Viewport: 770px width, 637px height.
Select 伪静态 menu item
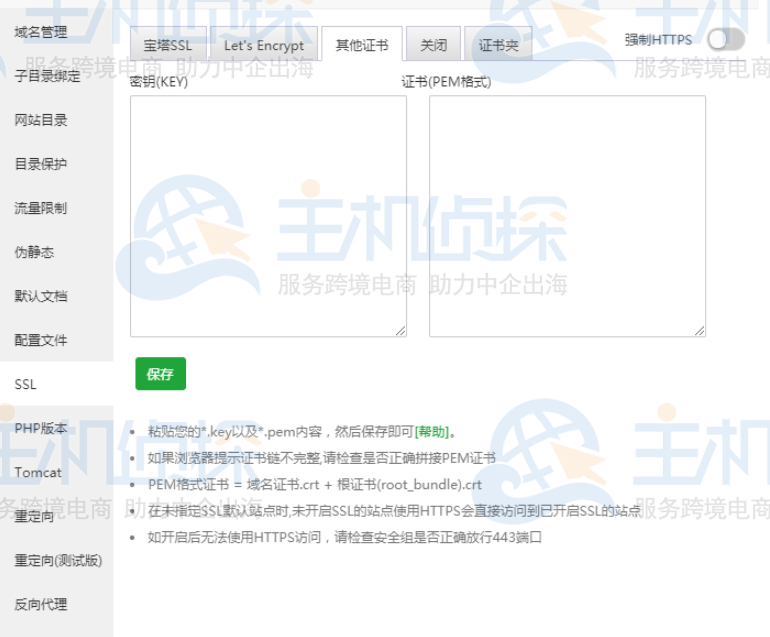pyautogui.click(x=35, y=252)
